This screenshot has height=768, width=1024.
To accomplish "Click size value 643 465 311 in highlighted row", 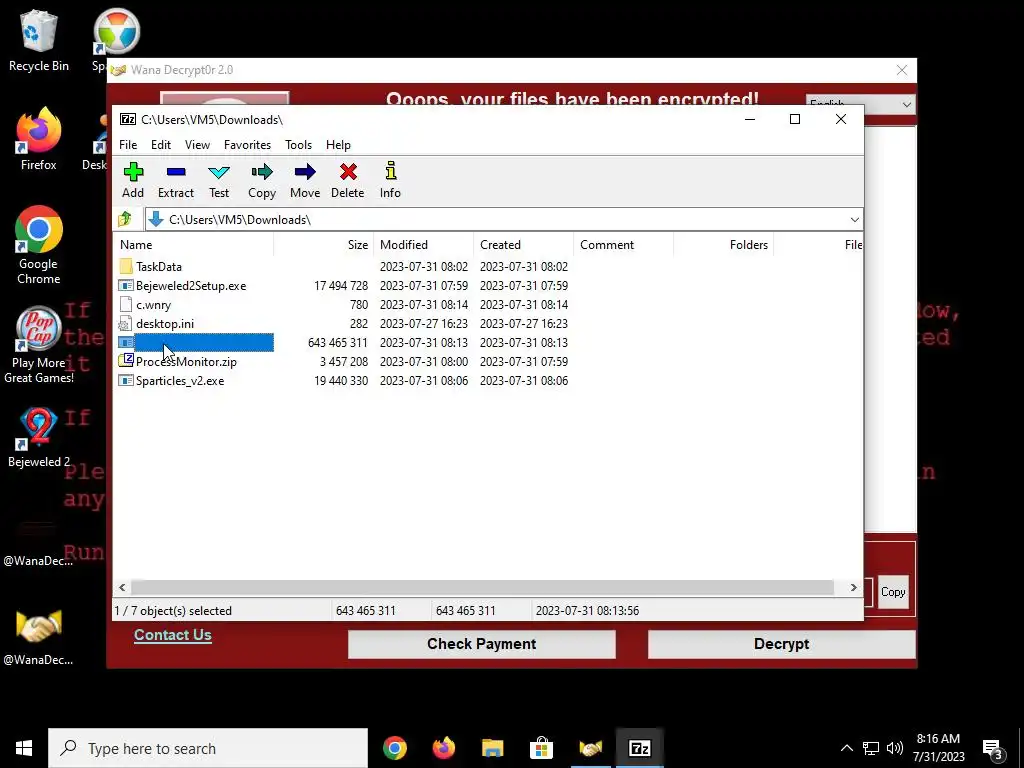I will tap(338, 343).
